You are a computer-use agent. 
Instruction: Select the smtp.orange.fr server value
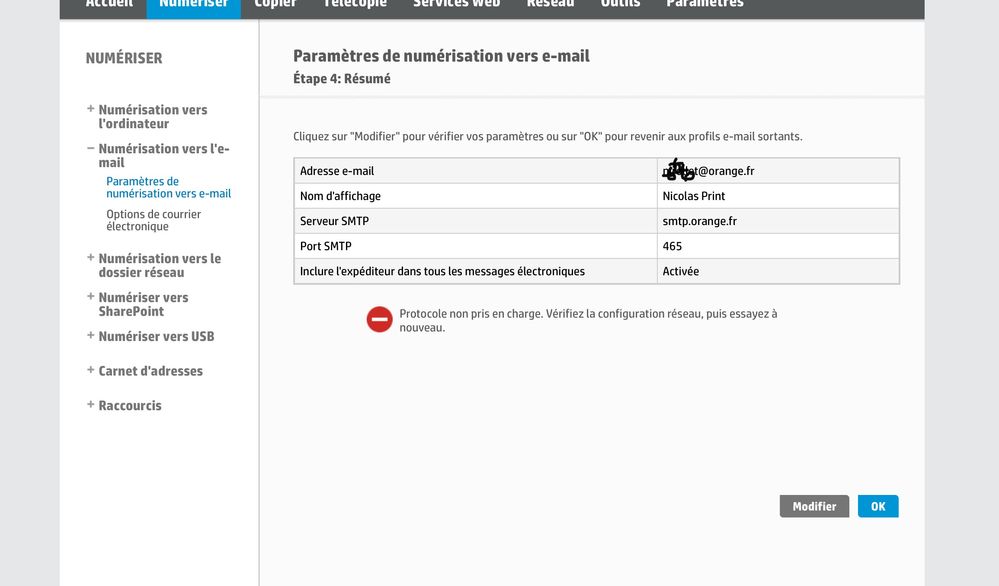(x=699, y=221)
